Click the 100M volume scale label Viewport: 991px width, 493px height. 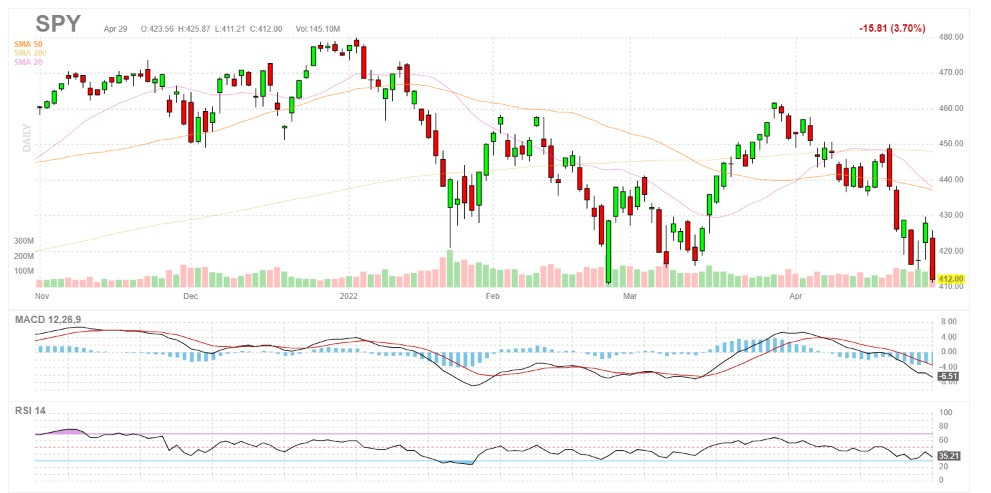click(x=23, y=271)
